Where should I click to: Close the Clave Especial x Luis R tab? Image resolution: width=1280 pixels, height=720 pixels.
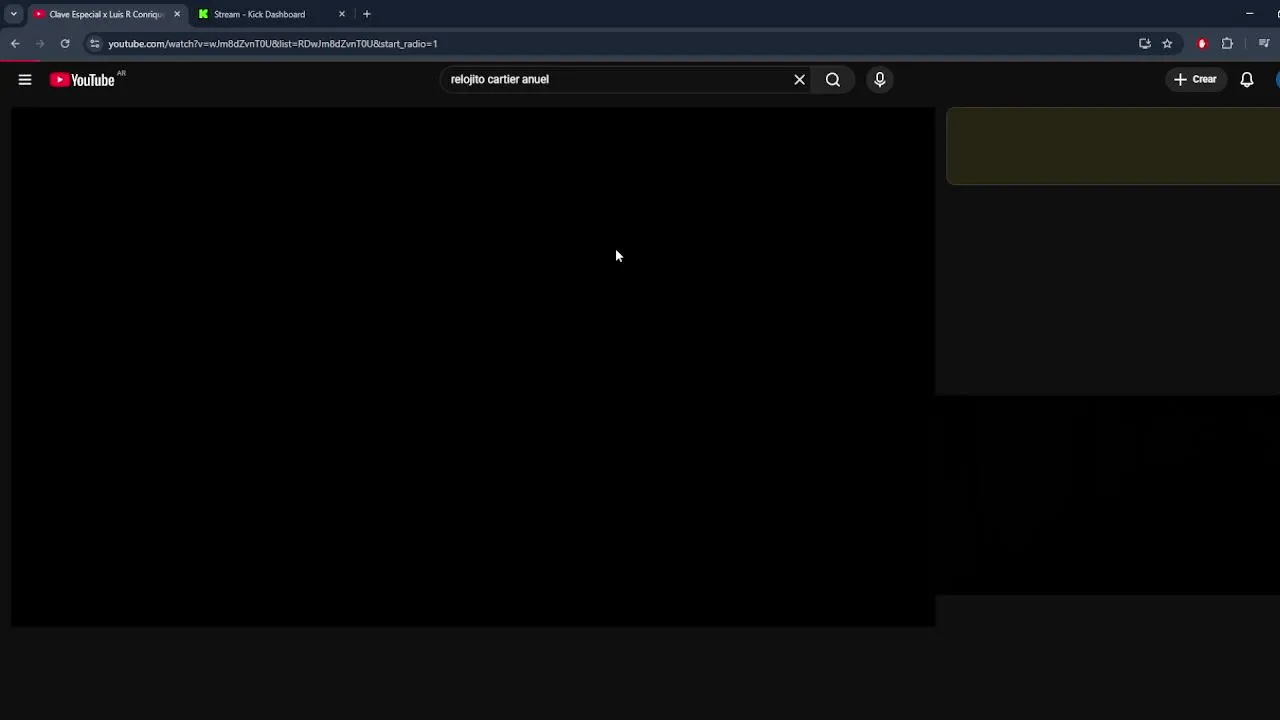(x=177, y=14)
